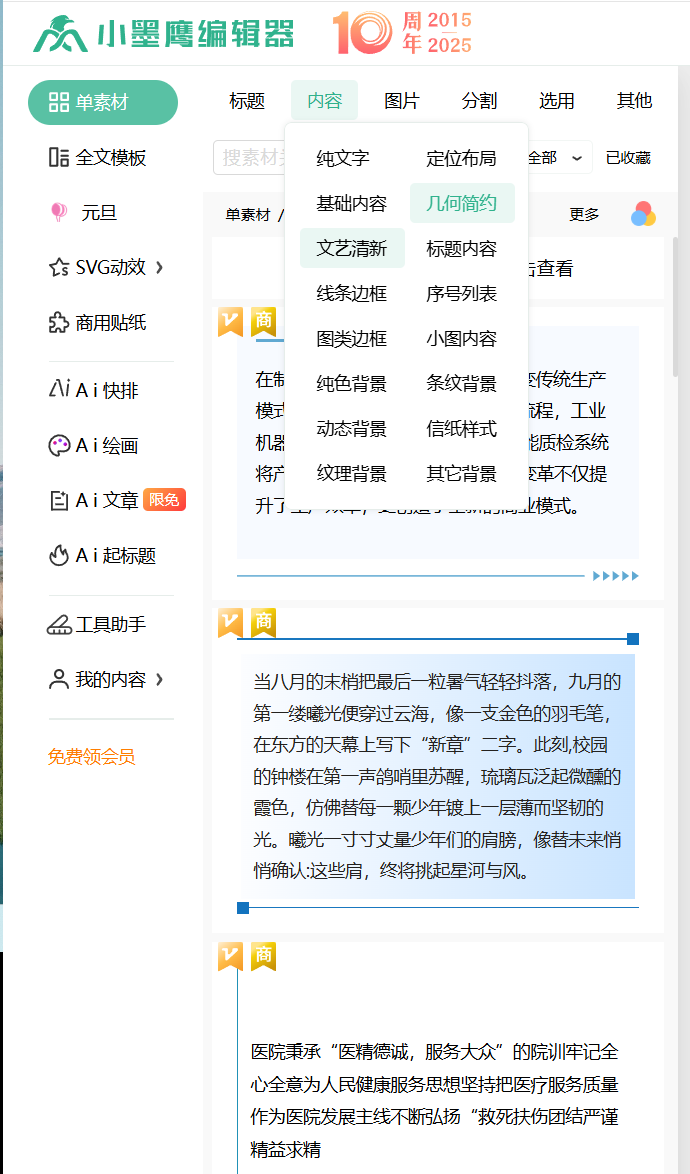This screenshot has width=690, height=1174.
Task: Click the 免费领会员 link
Action: tap(91, 757)
